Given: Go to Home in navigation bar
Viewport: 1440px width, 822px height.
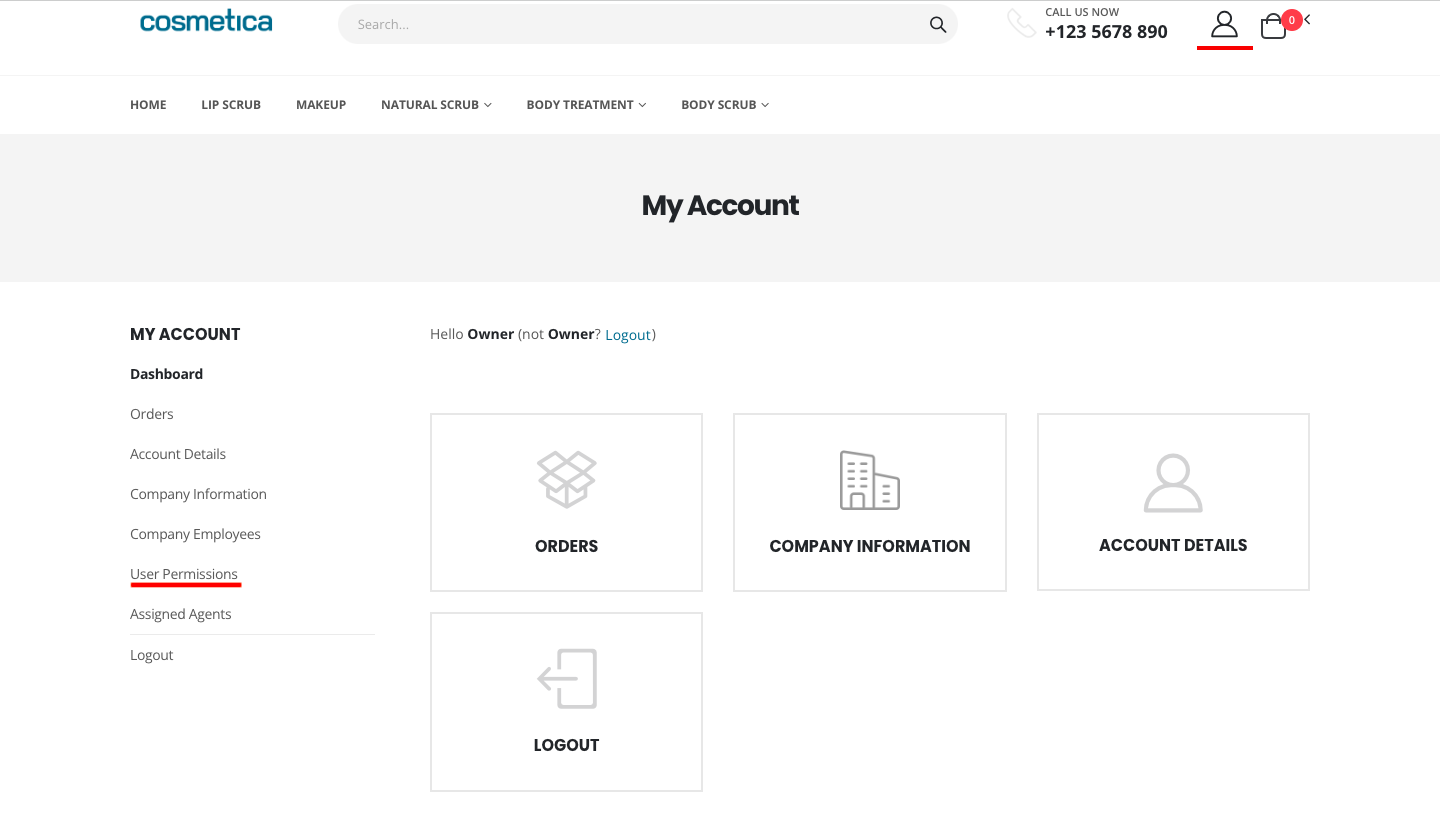Looking at the screenshot, I should click(x=148, y=105).
